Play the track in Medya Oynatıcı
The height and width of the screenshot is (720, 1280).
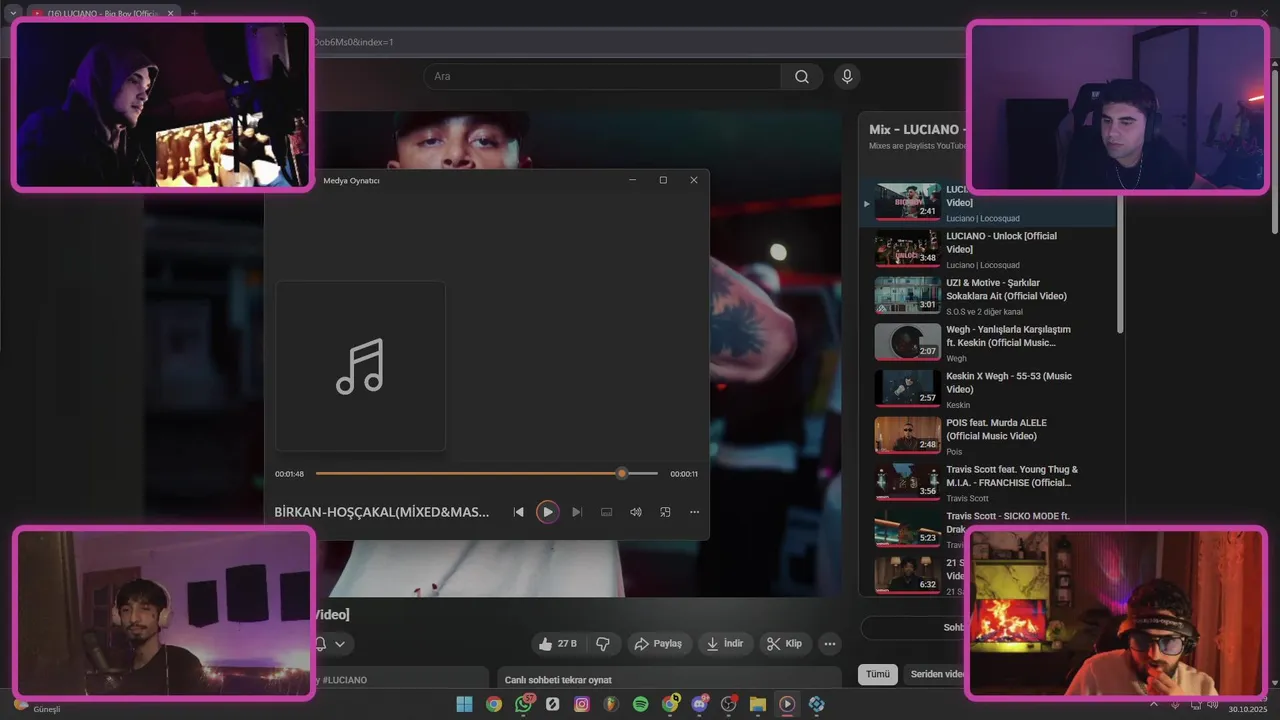[547, 512]
